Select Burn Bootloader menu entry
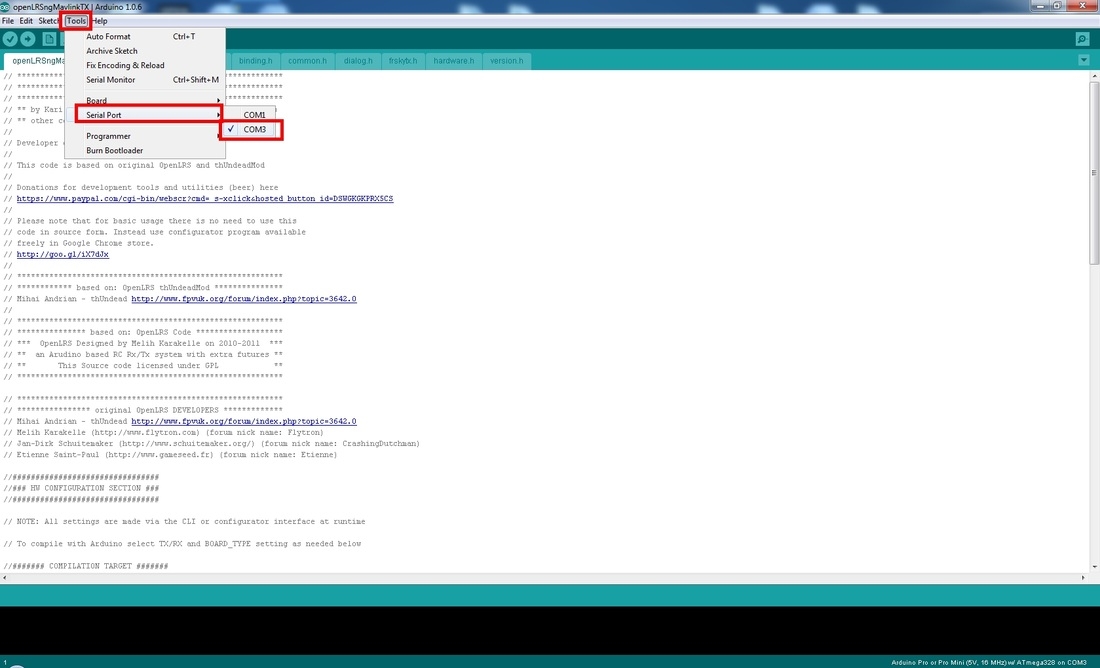Screen dimensions: 1100x668 (114, 151)
